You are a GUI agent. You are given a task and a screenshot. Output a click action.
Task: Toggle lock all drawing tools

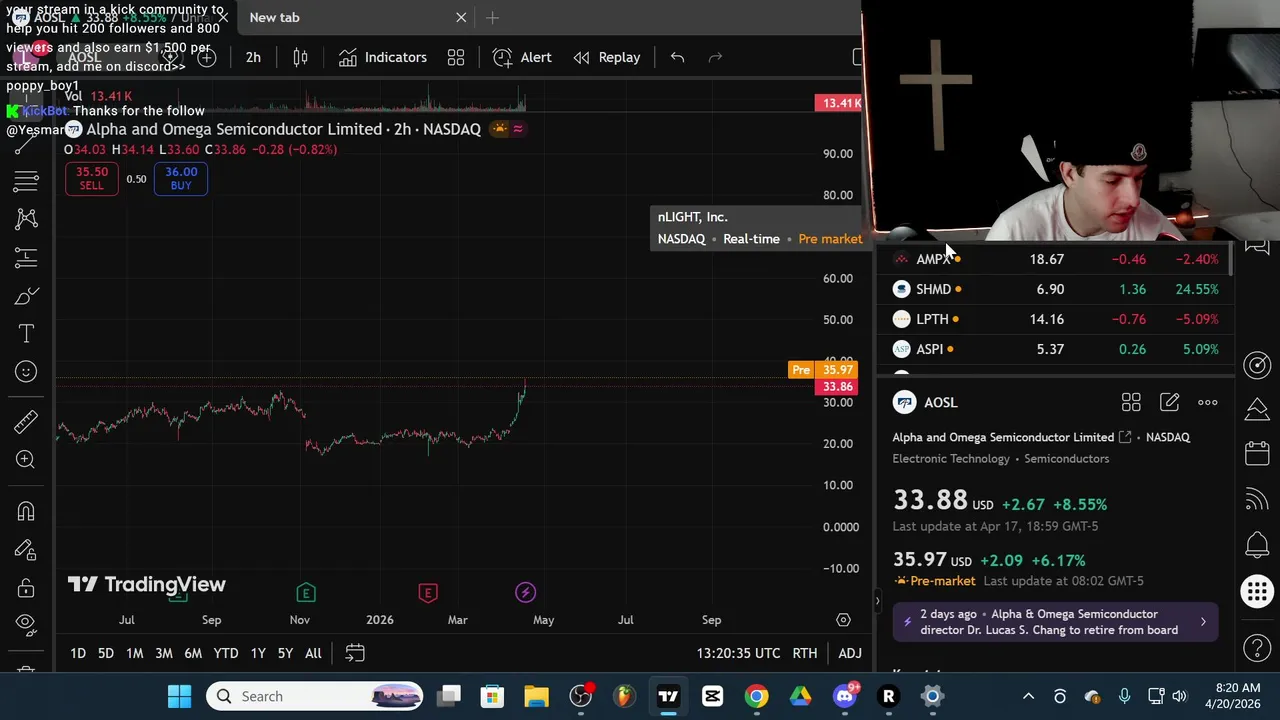pyautogui.click(x=26, y=588)
